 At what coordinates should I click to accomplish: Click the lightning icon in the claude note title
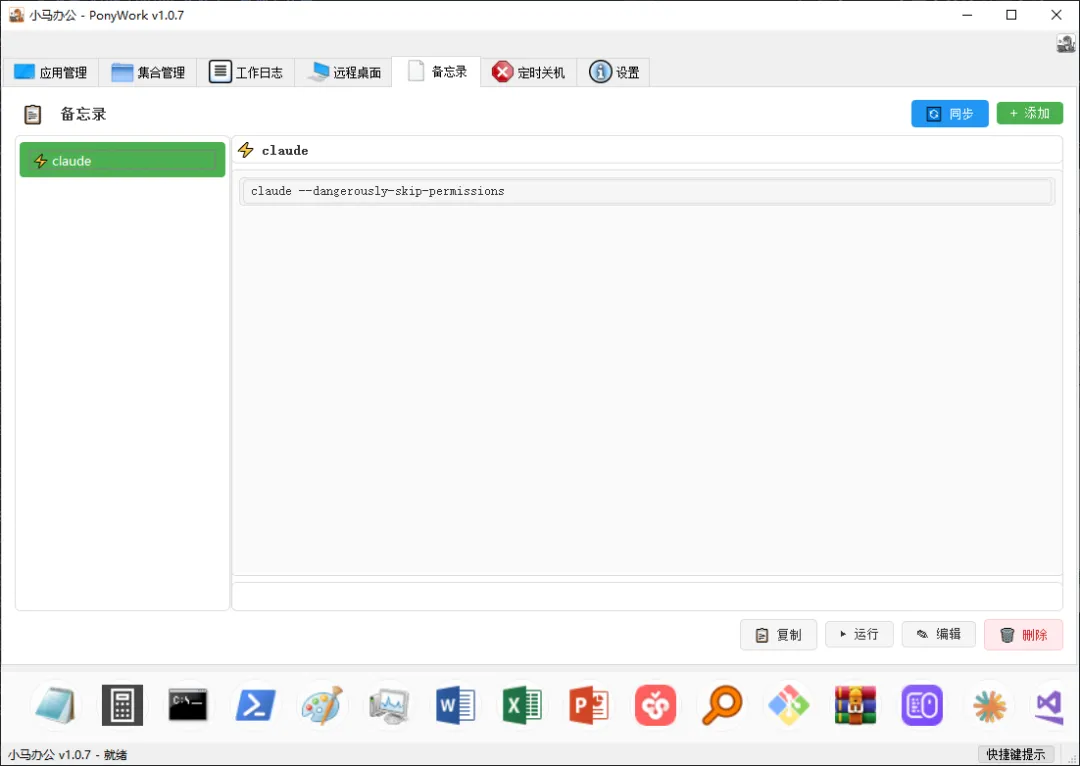[246, 149]
